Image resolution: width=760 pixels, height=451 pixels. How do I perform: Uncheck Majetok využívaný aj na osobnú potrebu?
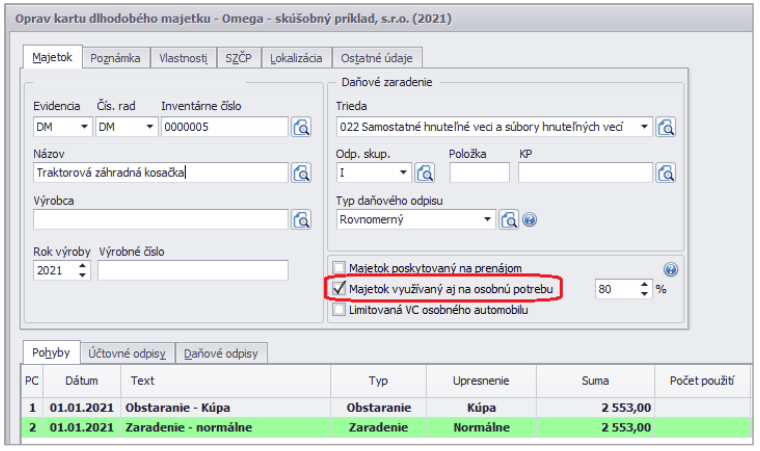tap(340, 289)
